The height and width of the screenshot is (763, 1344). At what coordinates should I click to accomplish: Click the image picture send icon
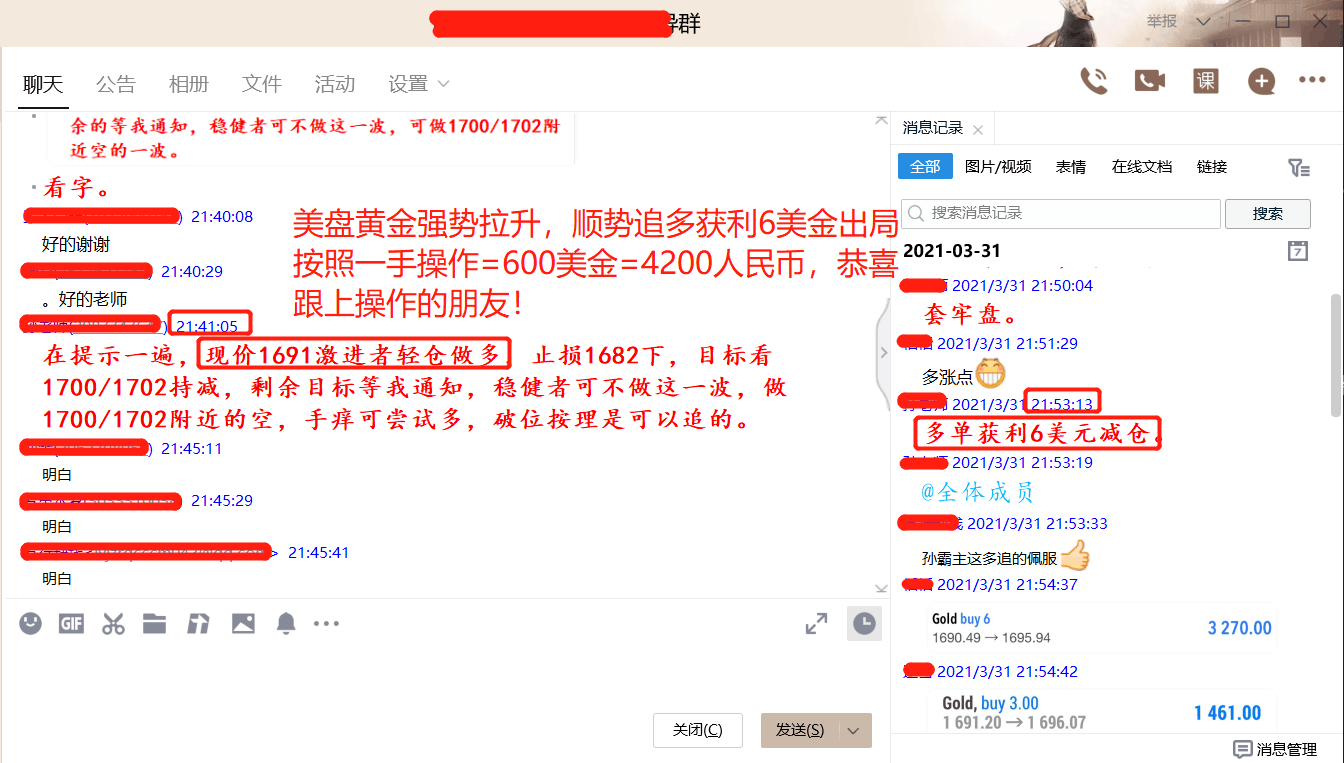click(x=243, y=624)
